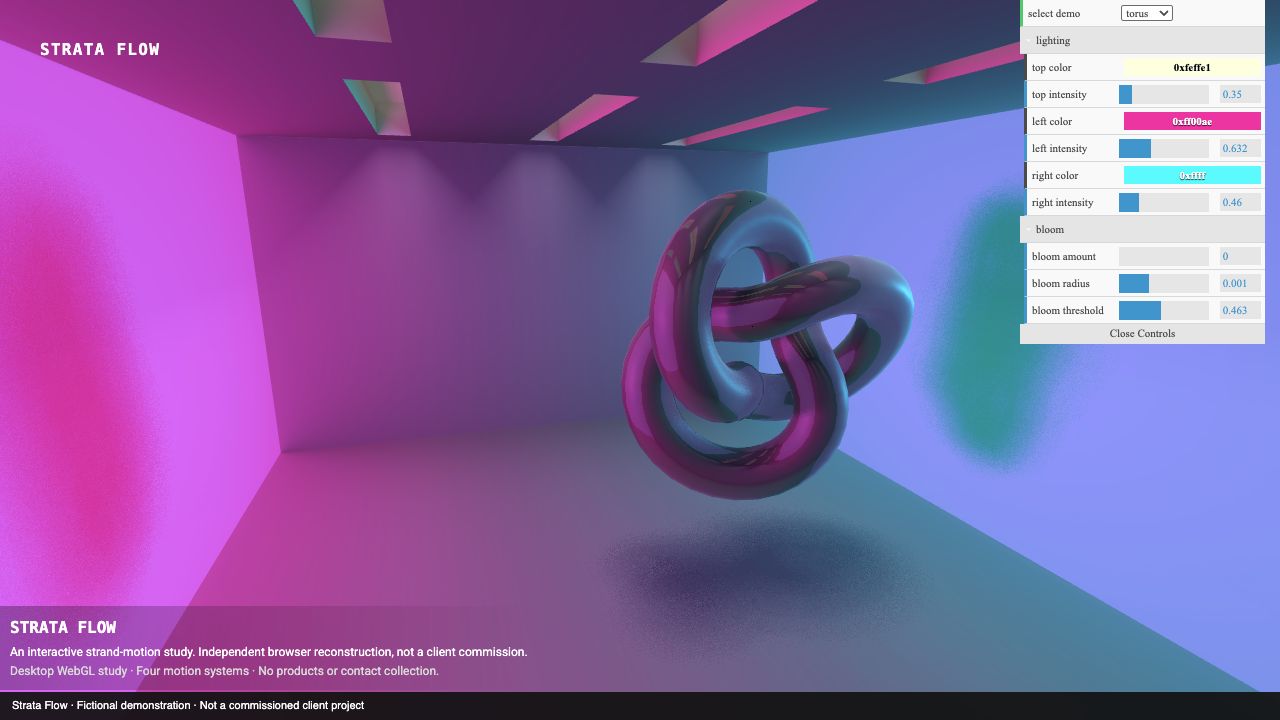The image size is (1280, 720).
Task: Open the left color swatch 0xff00ae
Action: tap(1192, 121)
